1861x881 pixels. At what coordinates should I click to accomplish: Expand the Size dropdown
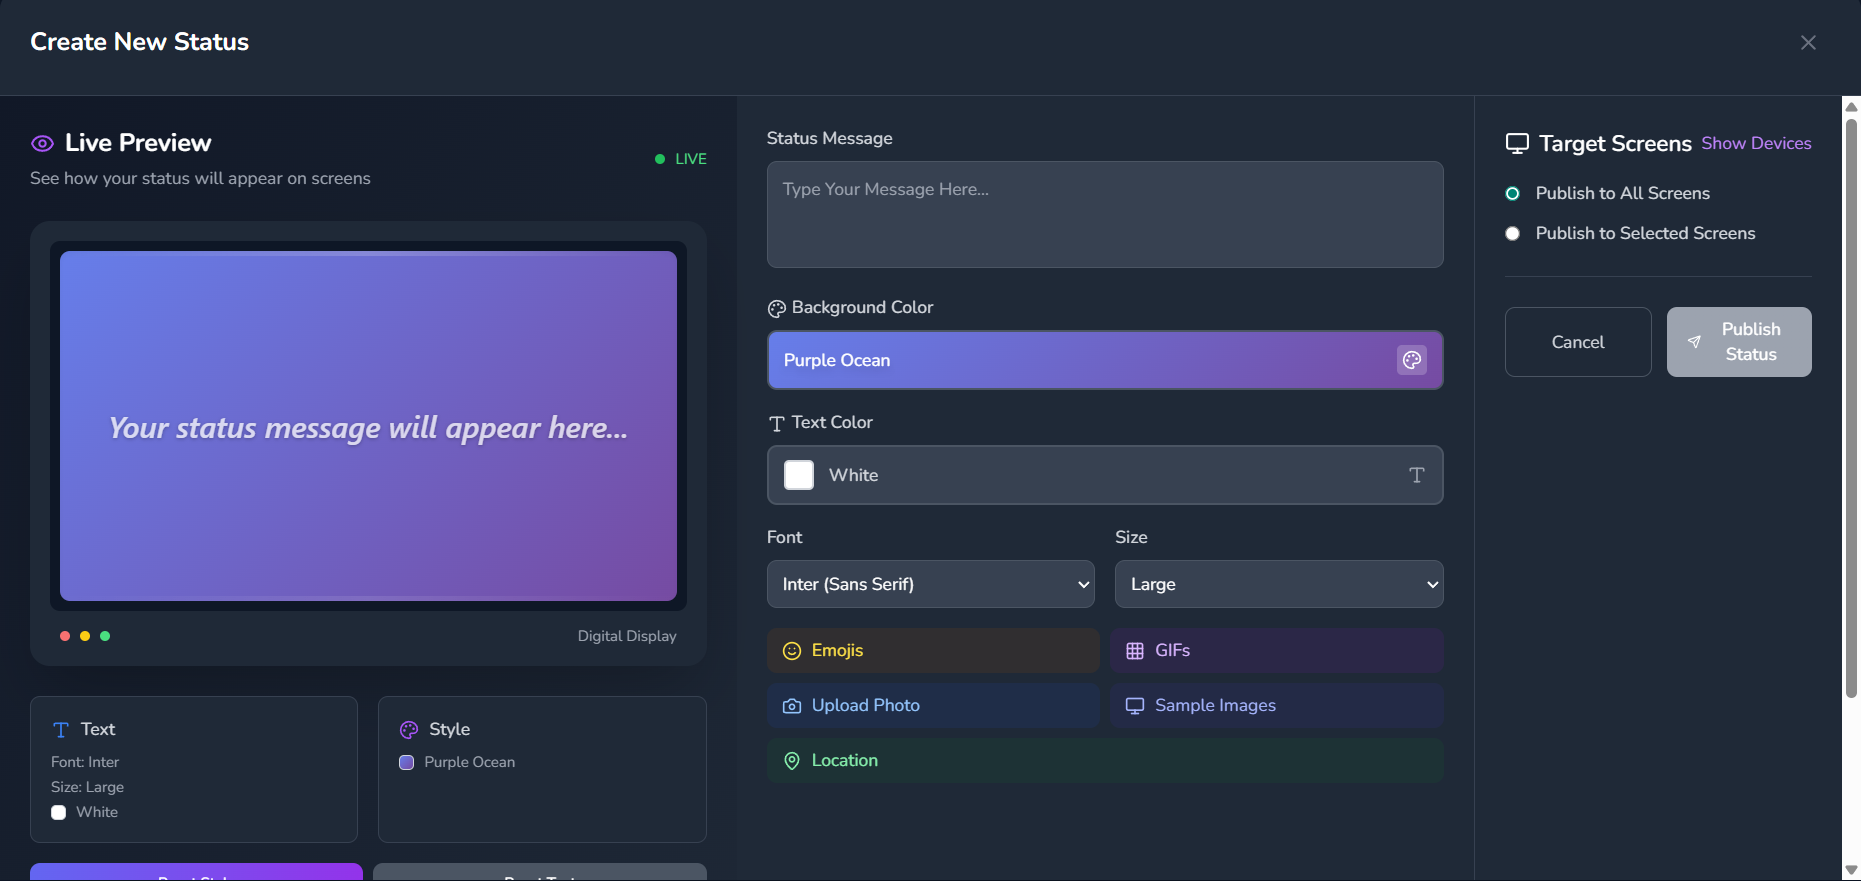click(x=1278, y=584)
